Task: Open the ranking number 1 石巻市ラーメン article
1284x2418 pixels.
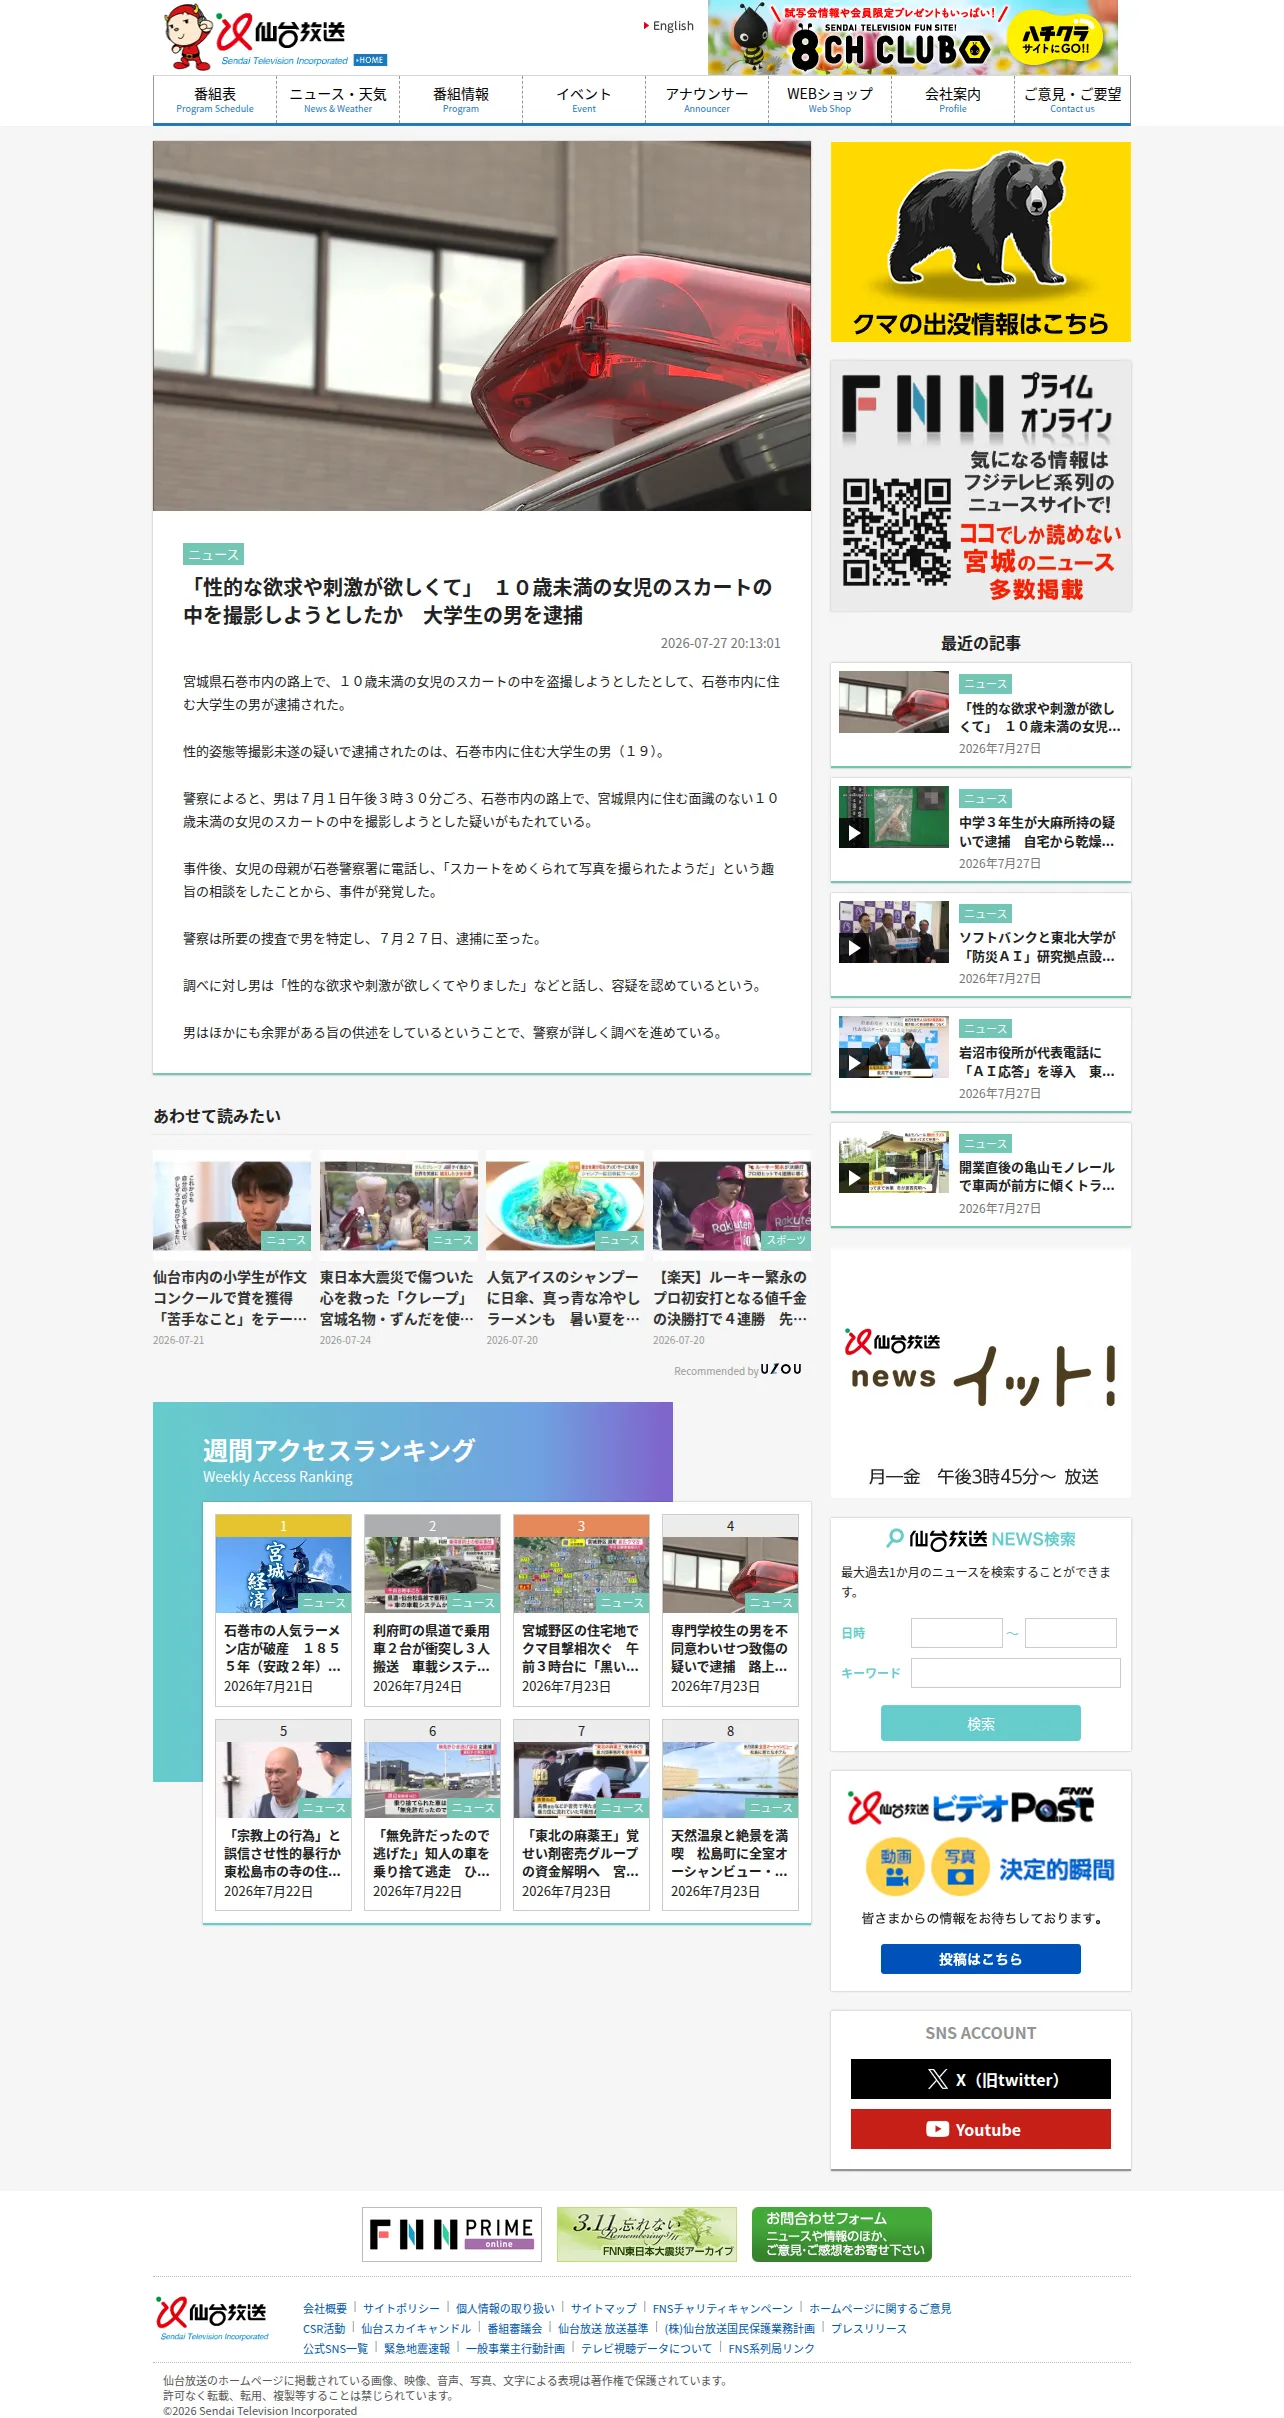Action: coord(283,1610)
